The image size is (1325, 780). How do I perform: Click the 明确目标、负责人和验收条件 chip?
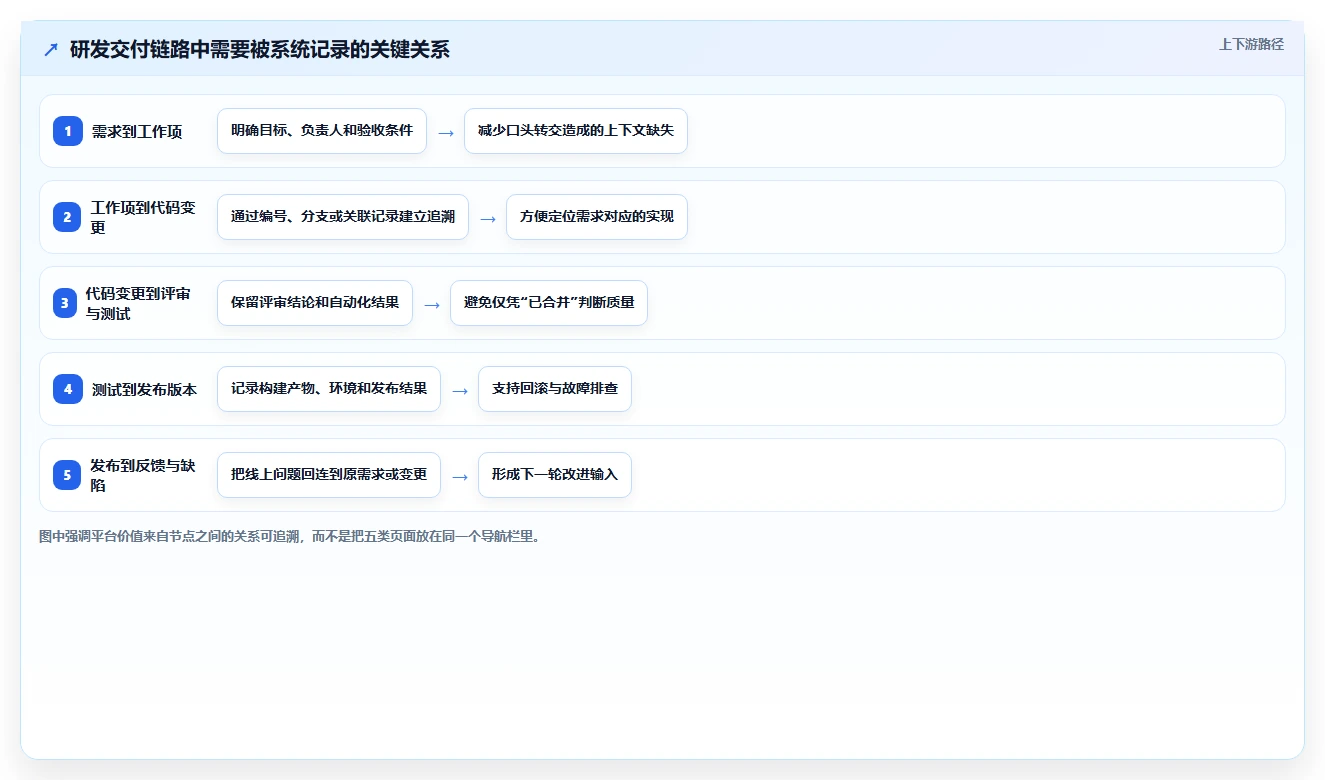[x=322, y=131]
